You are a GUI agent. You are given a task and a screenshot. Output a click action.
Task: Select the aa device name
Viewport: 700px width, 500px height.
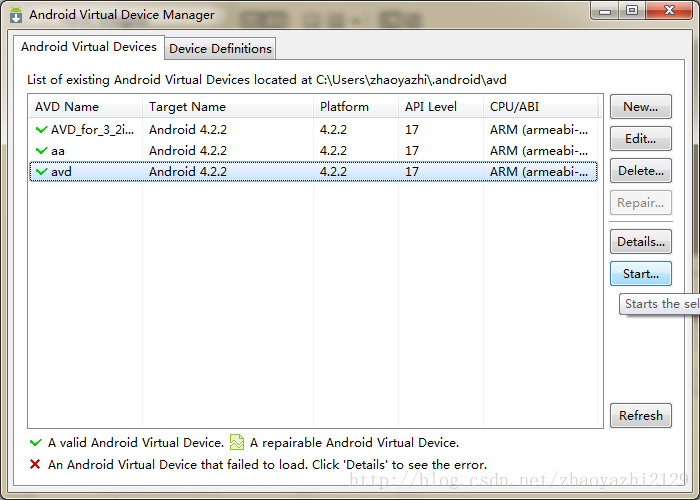pos(58,151)
